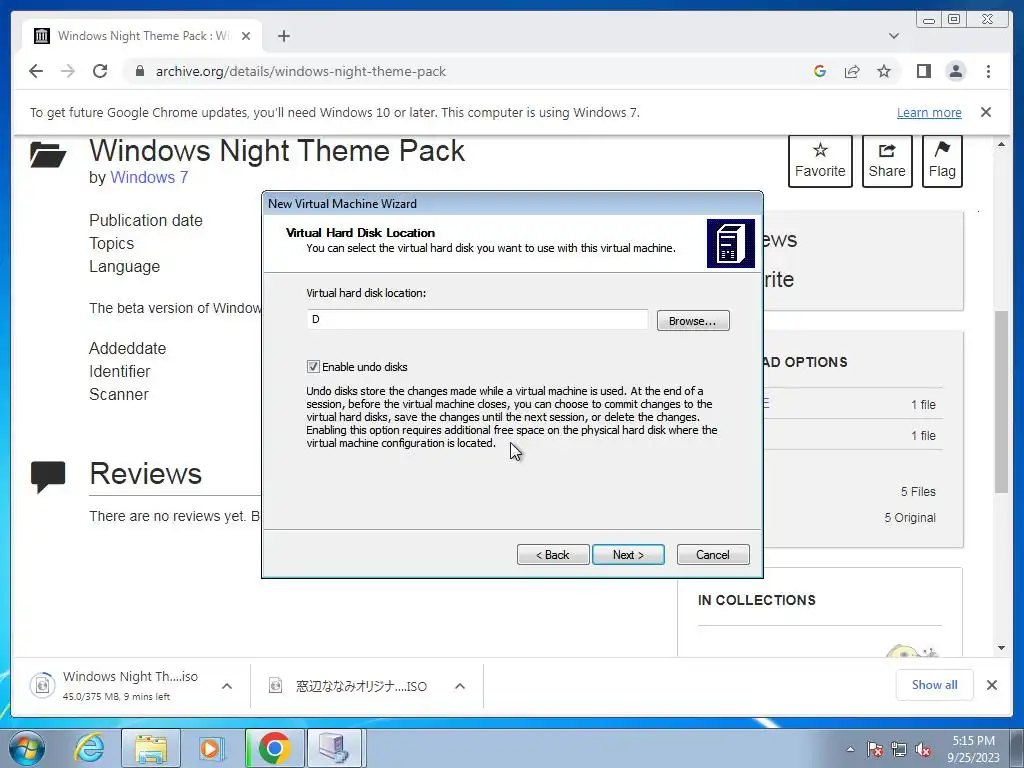This screenshot has height=768, width=1024.
Task: Click the folder icon beside the title
Action: click(x=48, y=155)
